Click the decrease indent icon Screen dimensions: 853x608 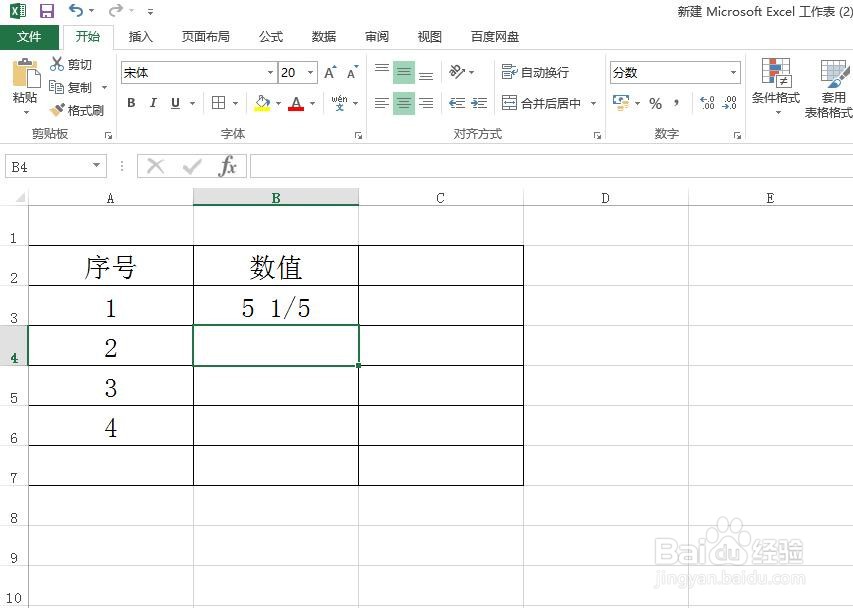tap(457, 103)
